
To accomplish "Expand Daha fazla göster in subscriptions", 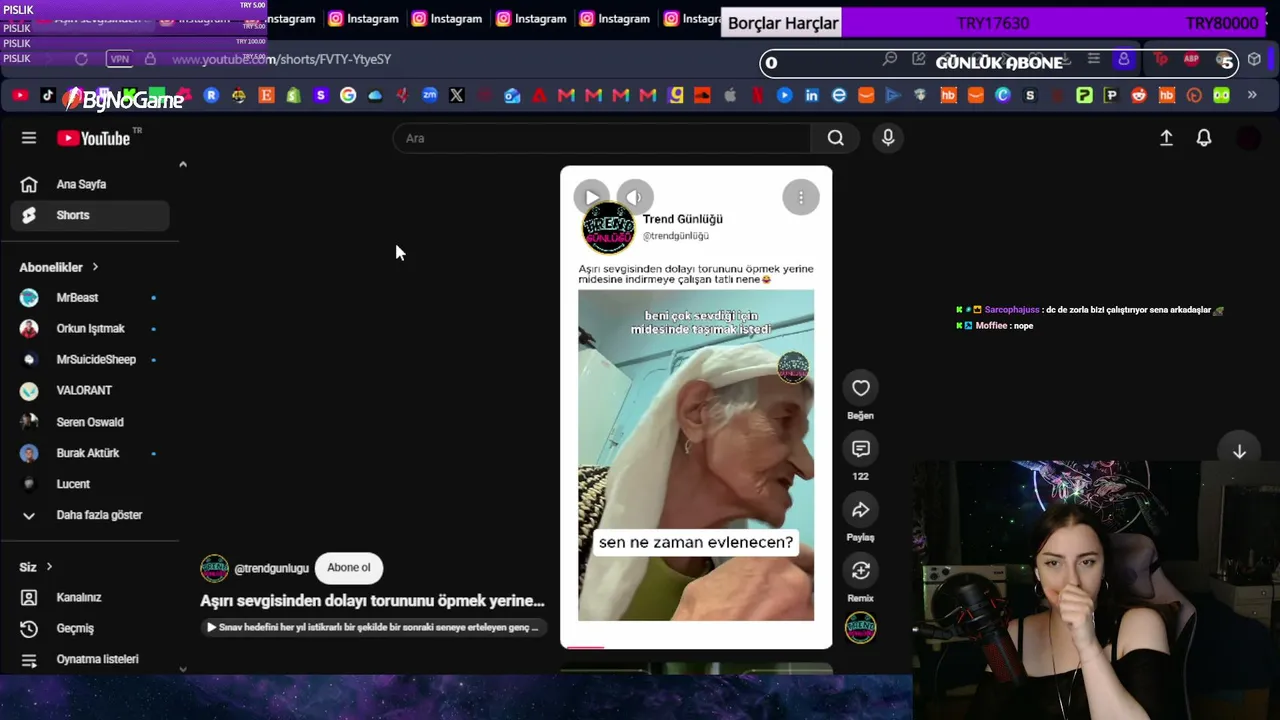I will click(x=90, y=515).
